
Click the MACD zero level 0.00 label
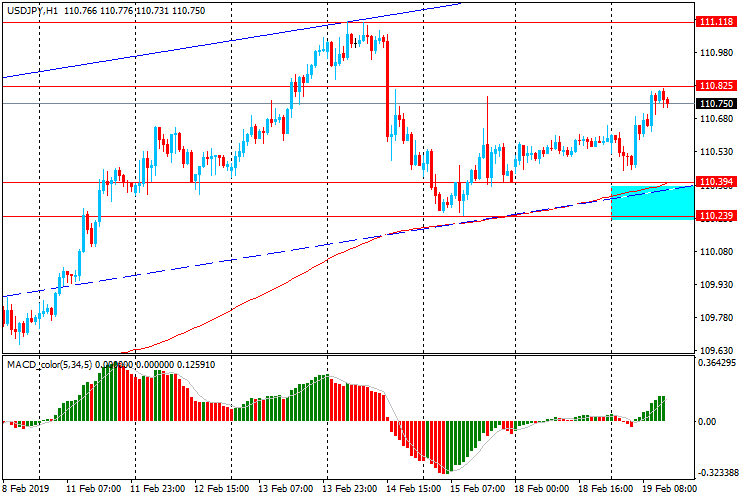[x=707, y=421]
